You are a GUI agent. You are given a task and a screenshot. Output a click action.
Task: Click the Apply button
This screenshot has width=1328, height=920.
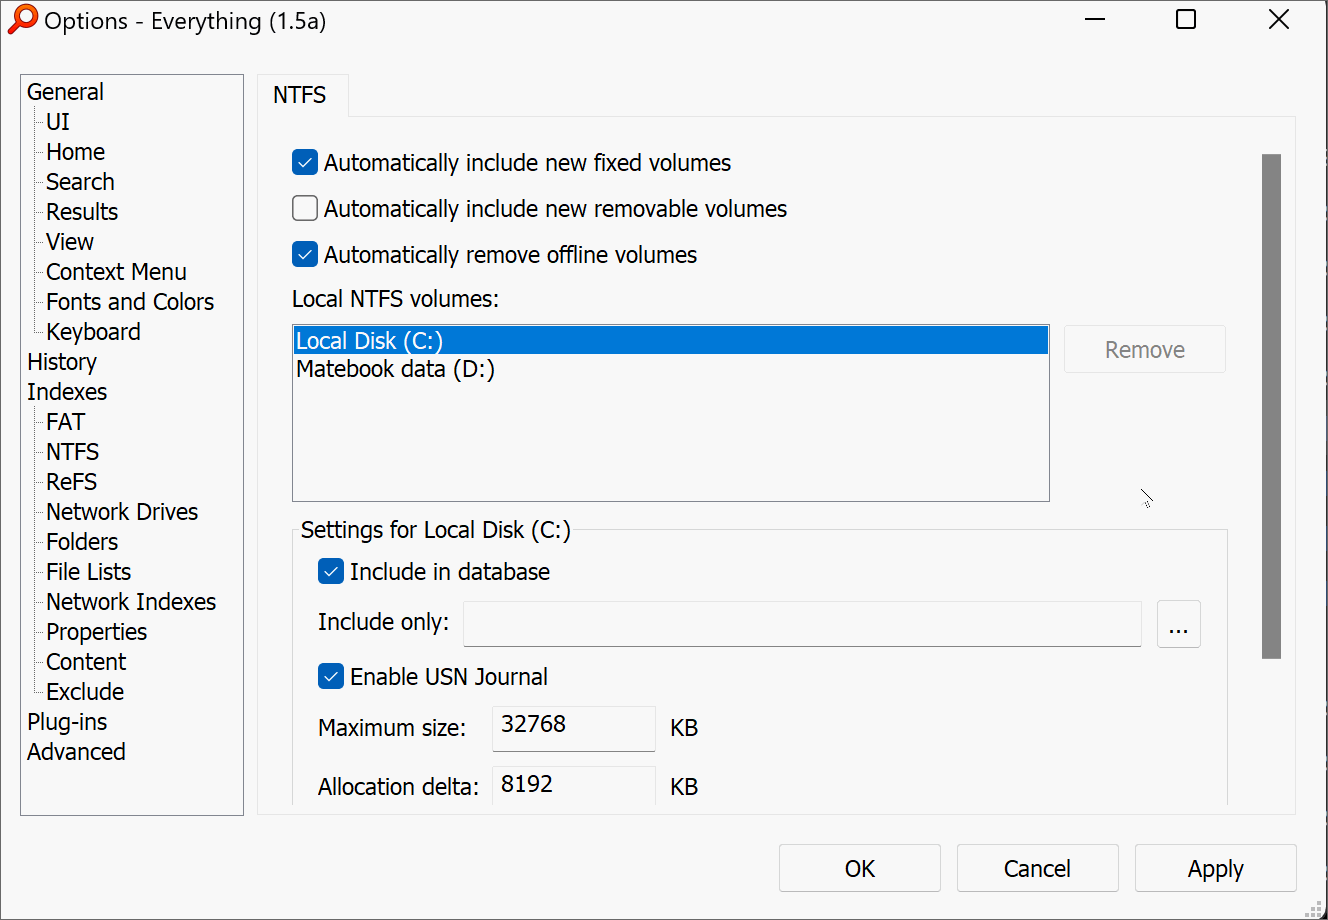pos(1216,868)
